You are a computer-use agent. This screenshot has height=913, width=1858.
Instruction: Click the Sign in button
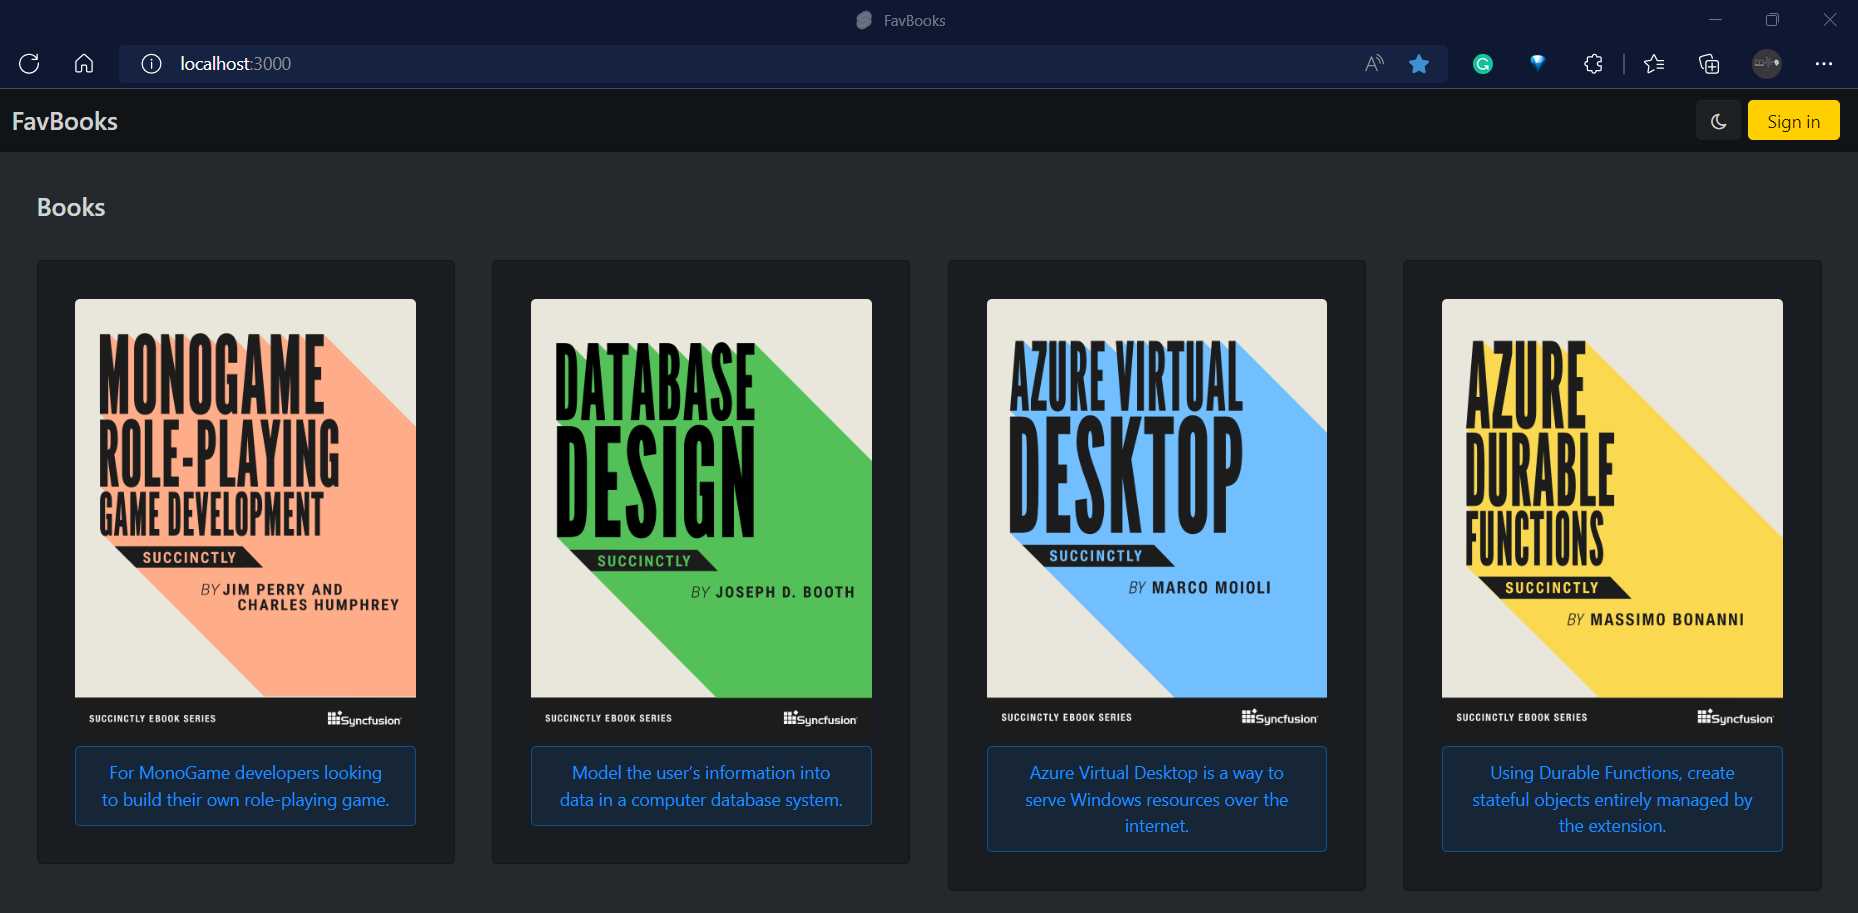1793,120
